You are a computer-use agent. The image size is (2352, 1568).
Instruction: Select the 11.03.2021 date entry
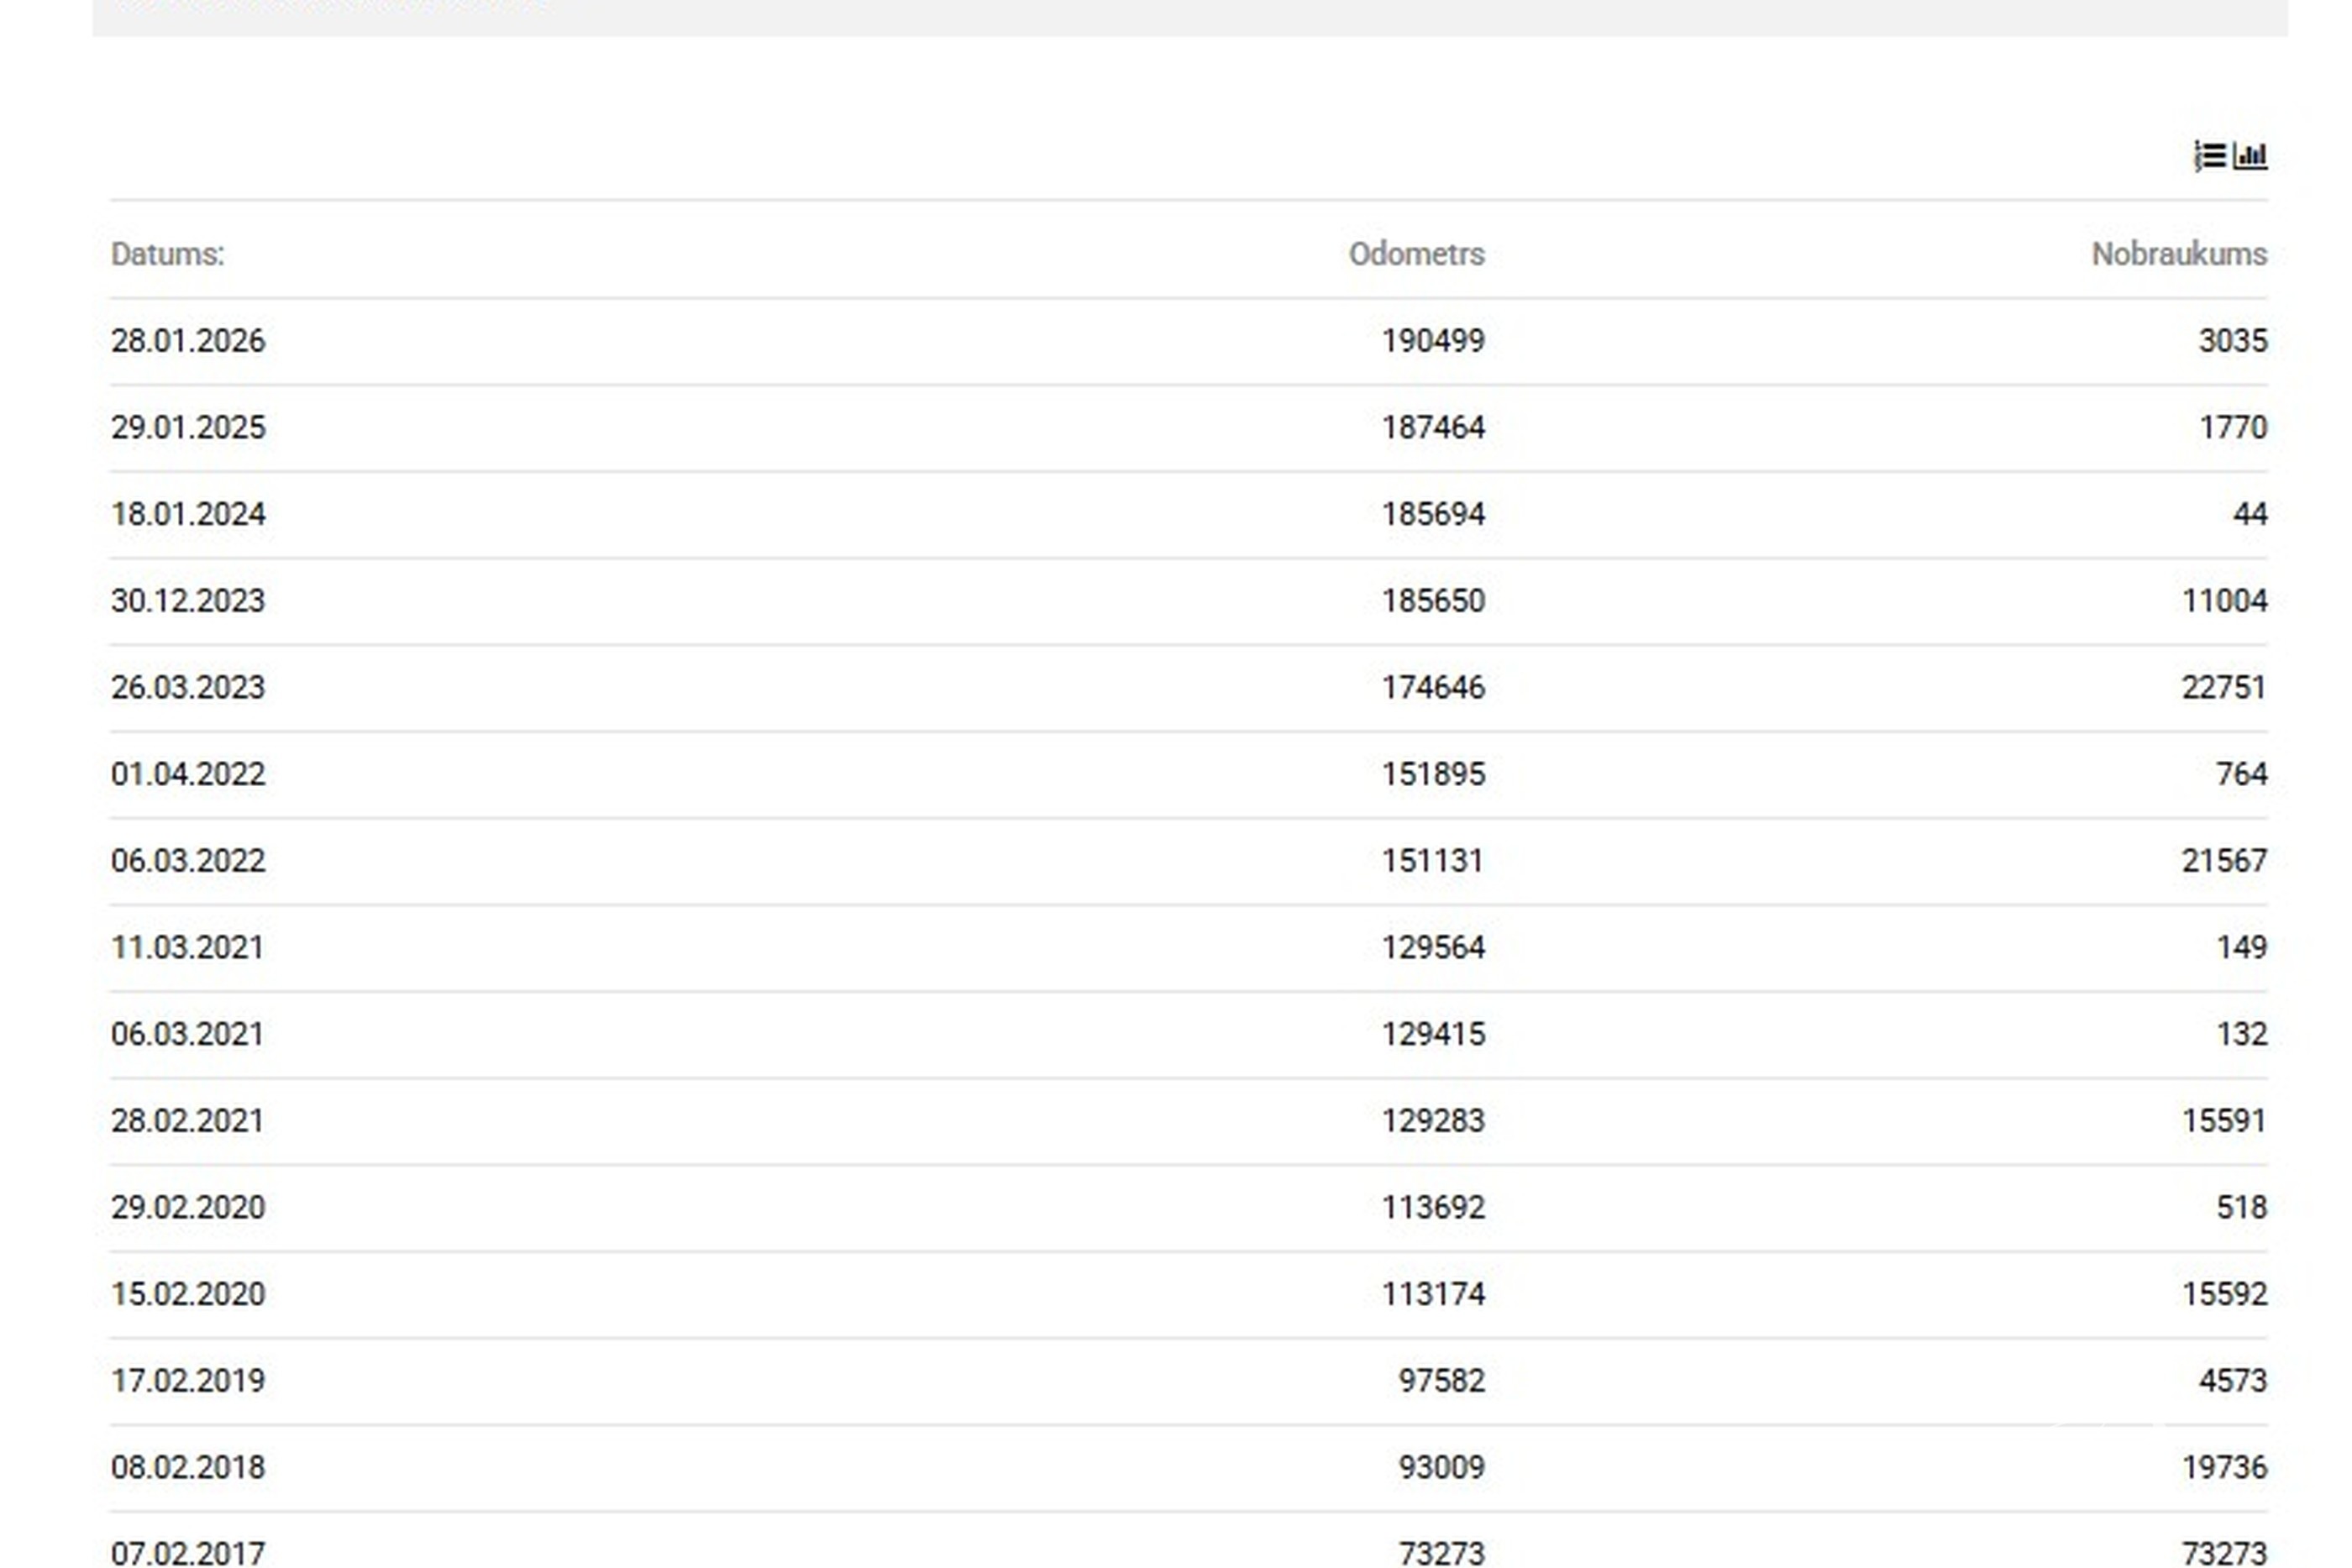[188, 948]
